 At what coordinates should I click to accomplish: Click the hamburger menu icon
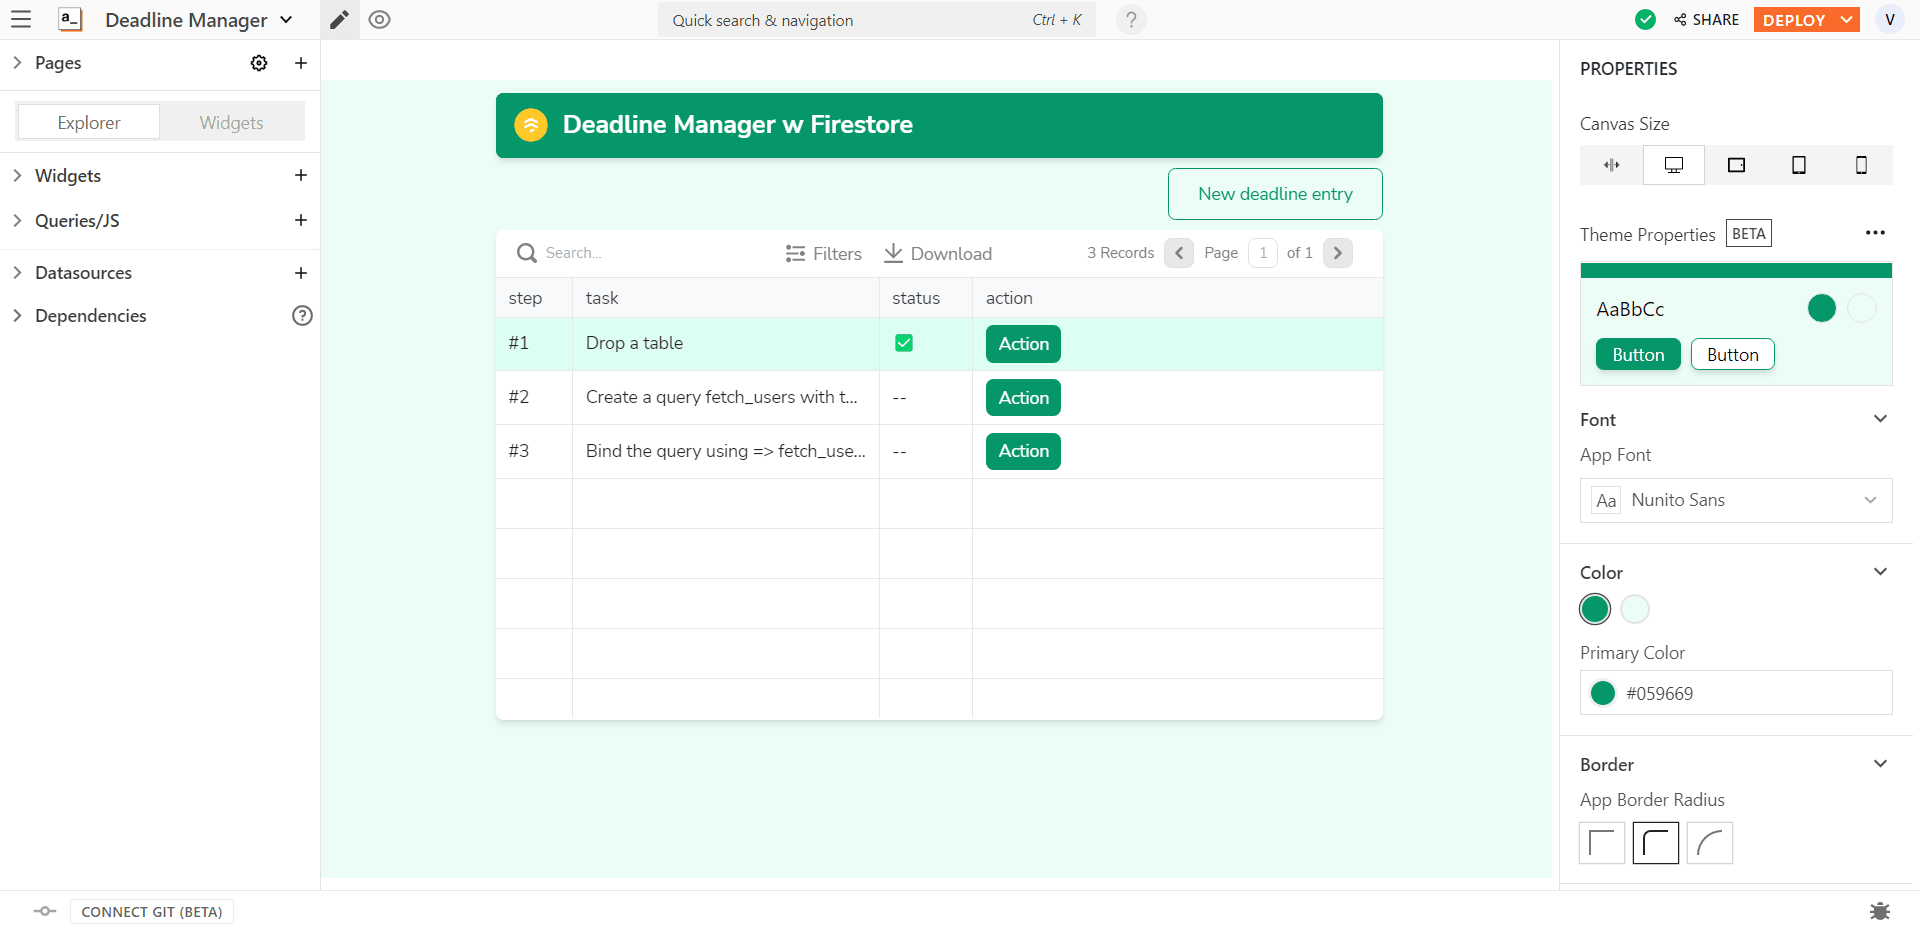click(21, 20)
